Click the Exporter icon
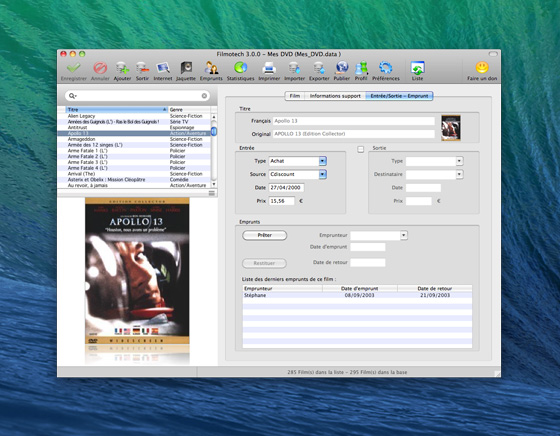The height and width of the screenshot is (436, 560). click(319, 67)
